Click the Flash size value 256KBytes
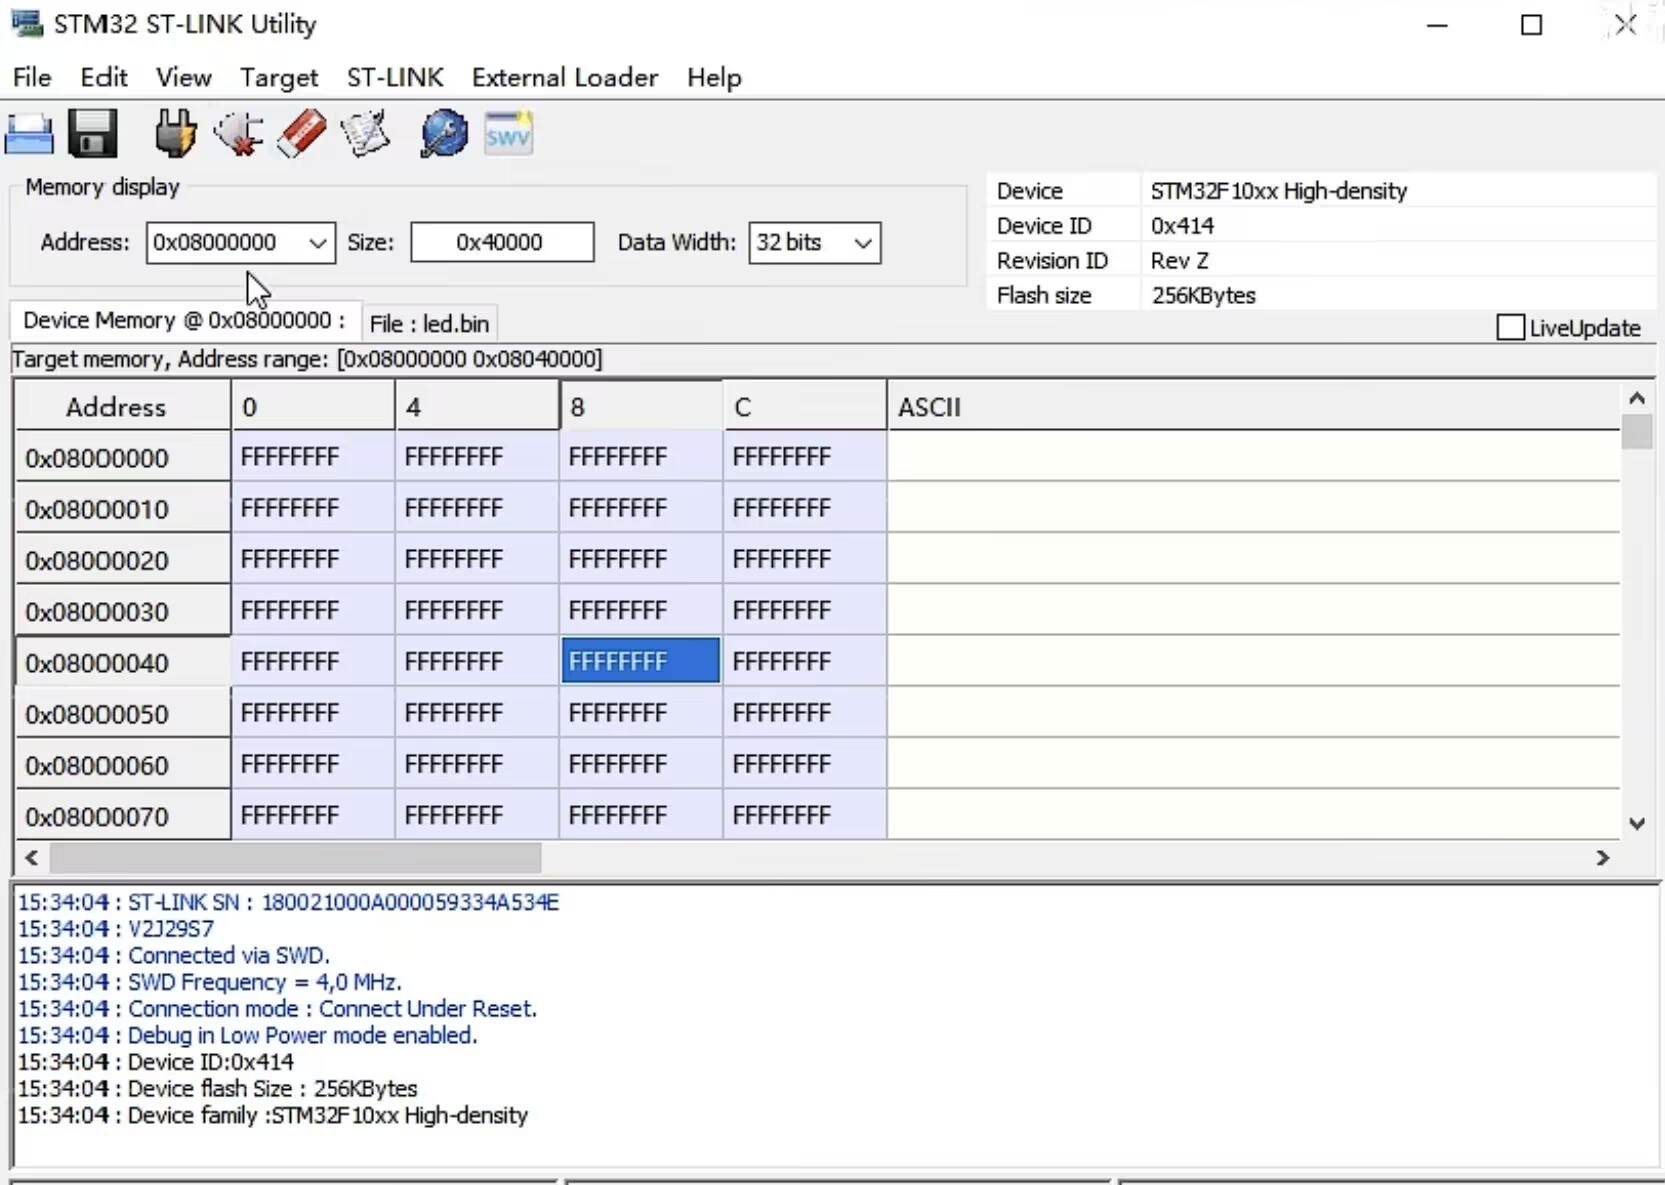Screen dimensions: 1665x1185 (1203, 295)
